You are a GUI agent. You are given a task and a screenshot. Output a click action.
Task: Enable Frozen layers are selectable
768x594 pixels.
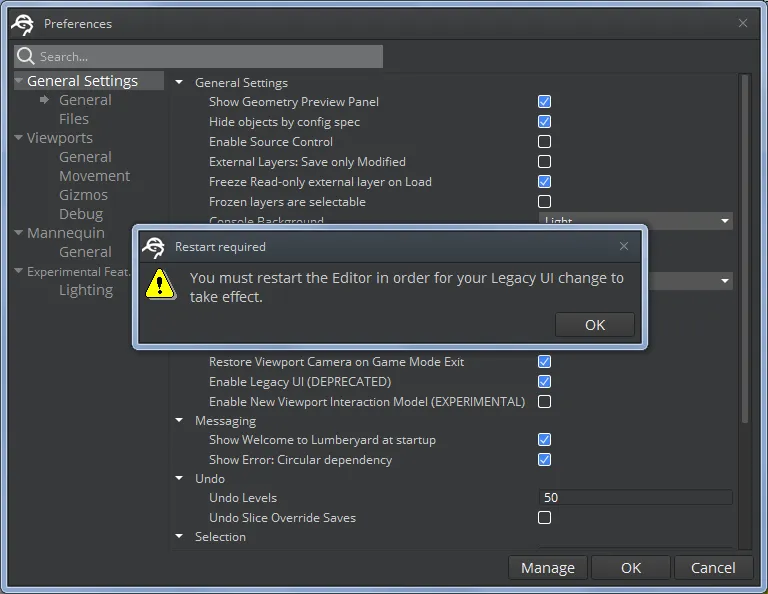(x=544, y=202)
